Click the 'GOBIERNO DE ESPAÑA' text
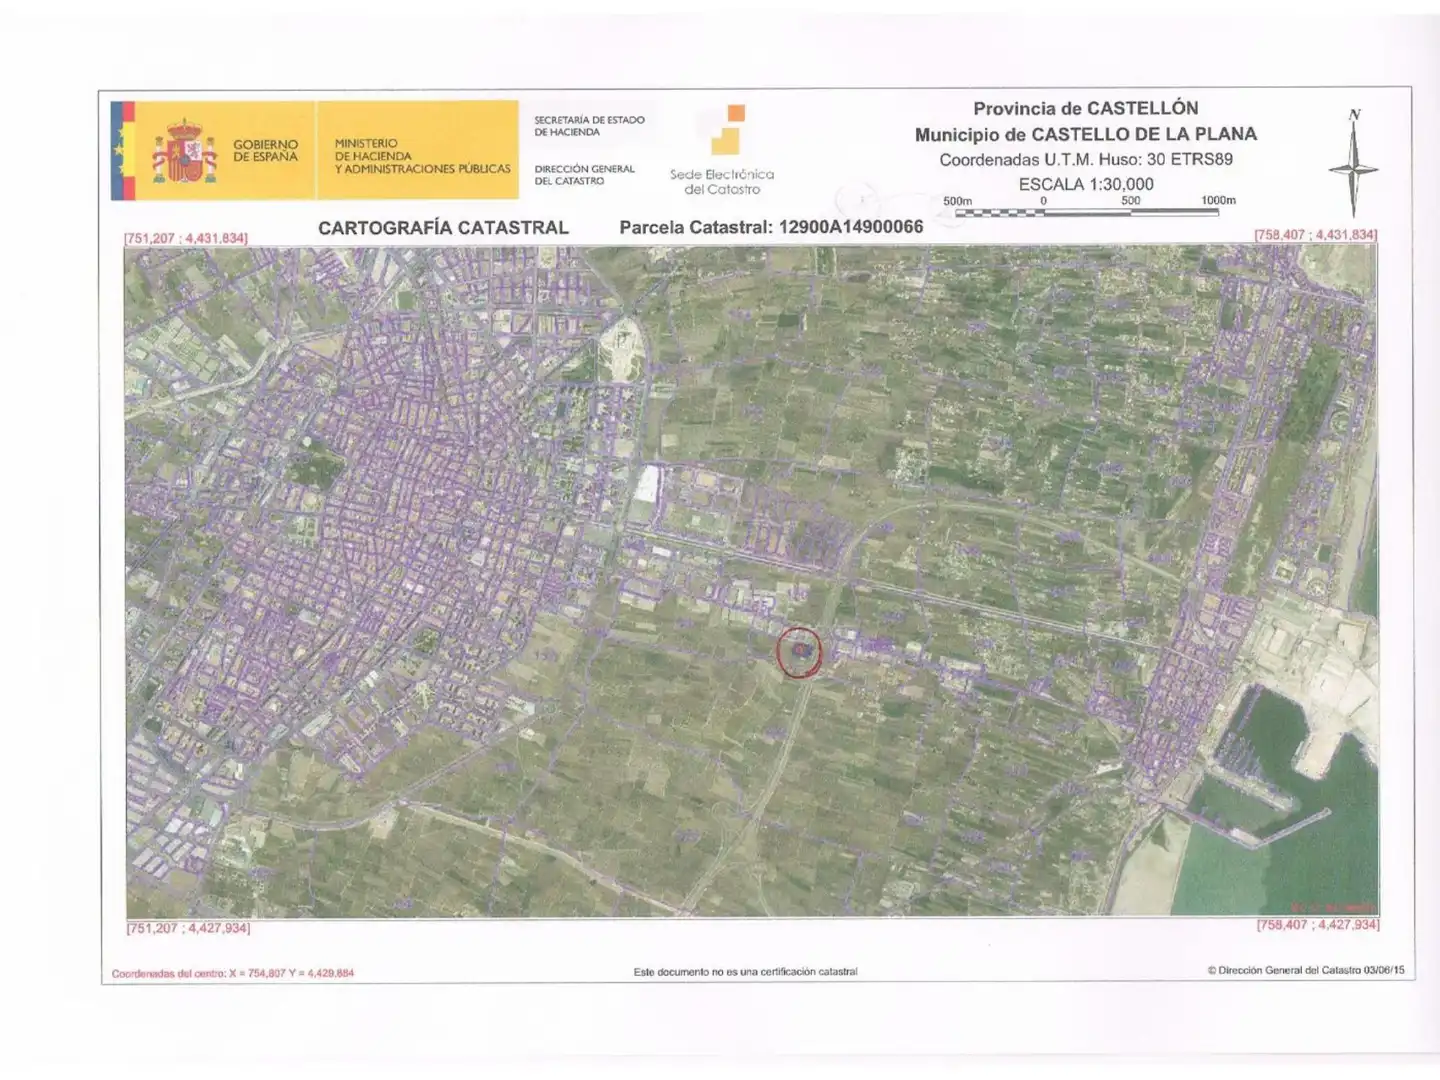The height and width of the screenshot is (1080, 1440). (x=265, y=151)
